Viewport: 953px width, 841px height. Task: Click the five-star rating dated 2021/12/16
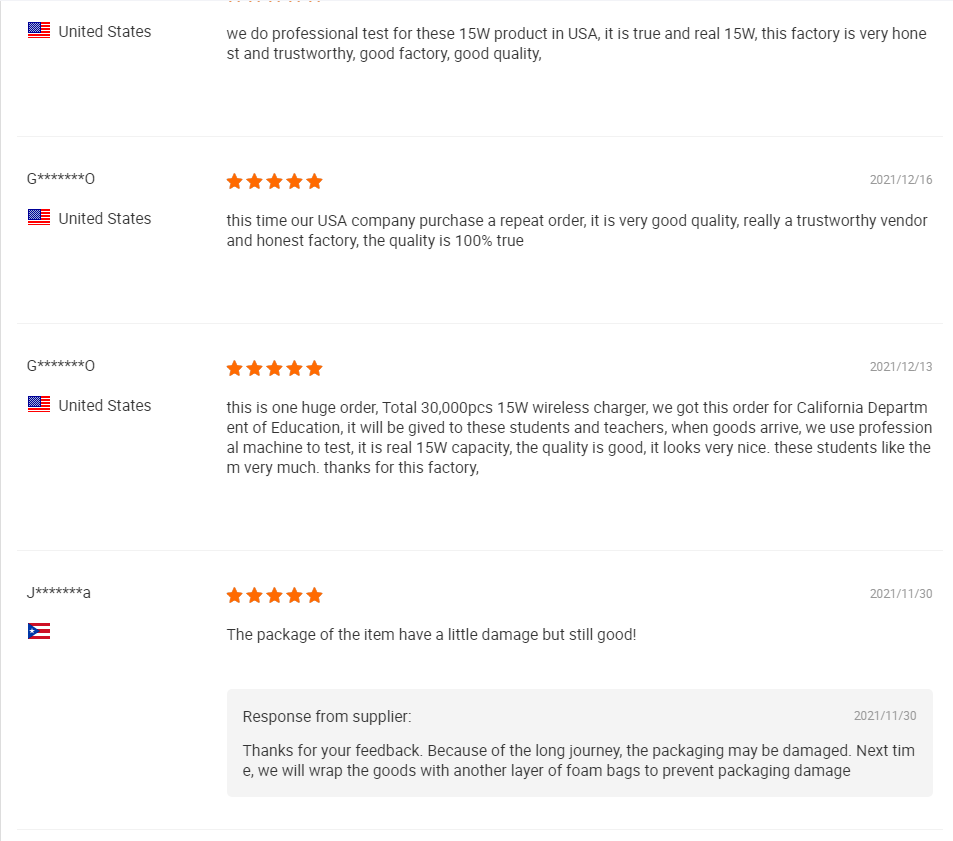274,181
